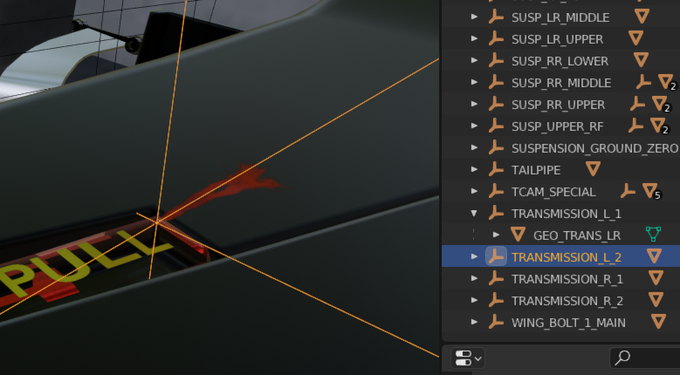
Task: Click the empty icon of SUSP_RR_MIDDLE
Action: tap(496, 82)
